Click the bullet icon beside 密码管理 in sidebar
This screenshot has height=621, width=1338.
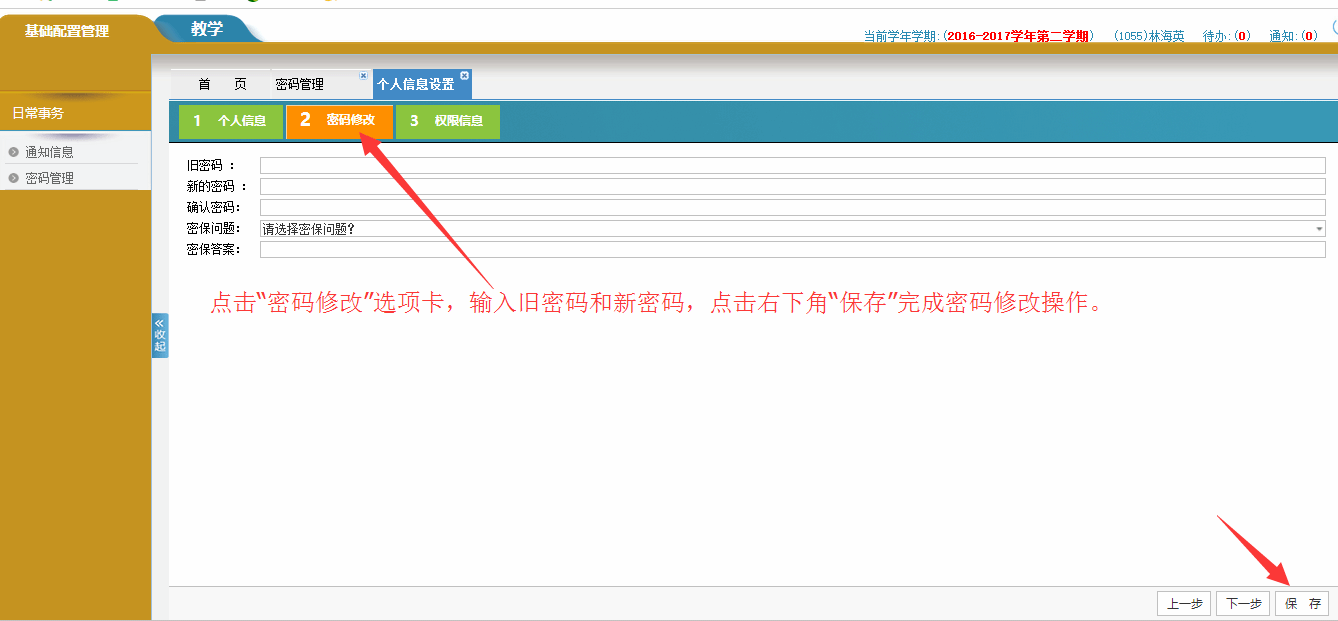[14, 178]
